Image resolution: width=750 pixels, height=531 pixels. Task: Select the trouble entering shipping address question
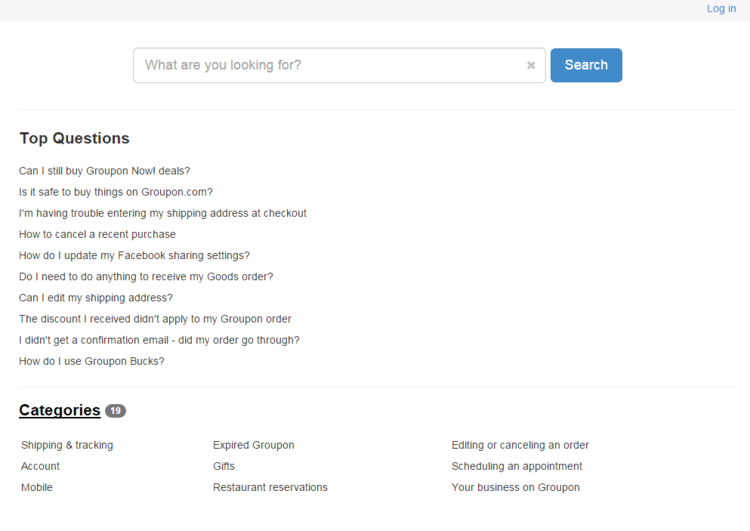(163, 213)
